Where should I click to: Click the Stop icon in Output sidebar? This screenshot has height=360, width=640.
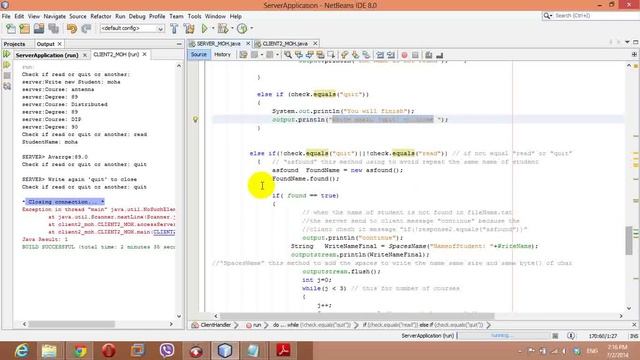click(x=7, y=76)
